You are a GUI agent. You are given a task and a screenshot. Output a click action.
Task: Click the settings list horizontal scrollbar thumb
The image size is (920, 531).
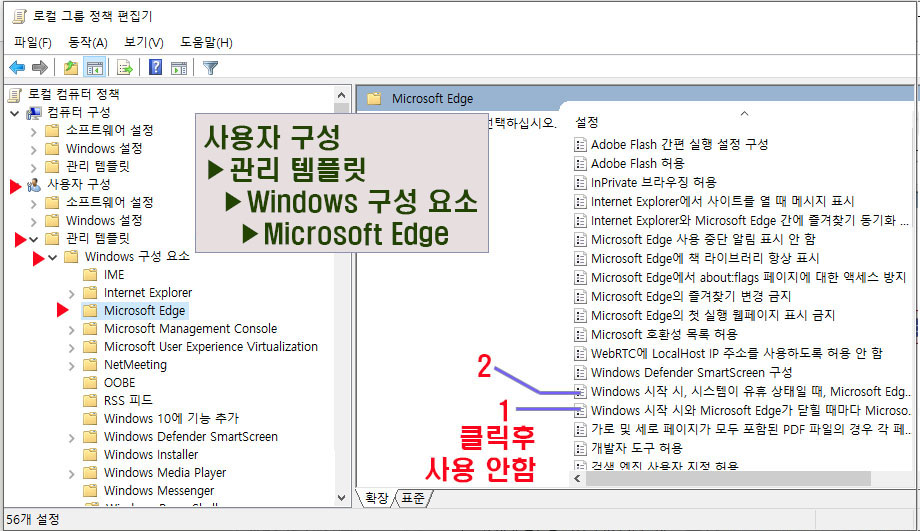tap(728, 479)
